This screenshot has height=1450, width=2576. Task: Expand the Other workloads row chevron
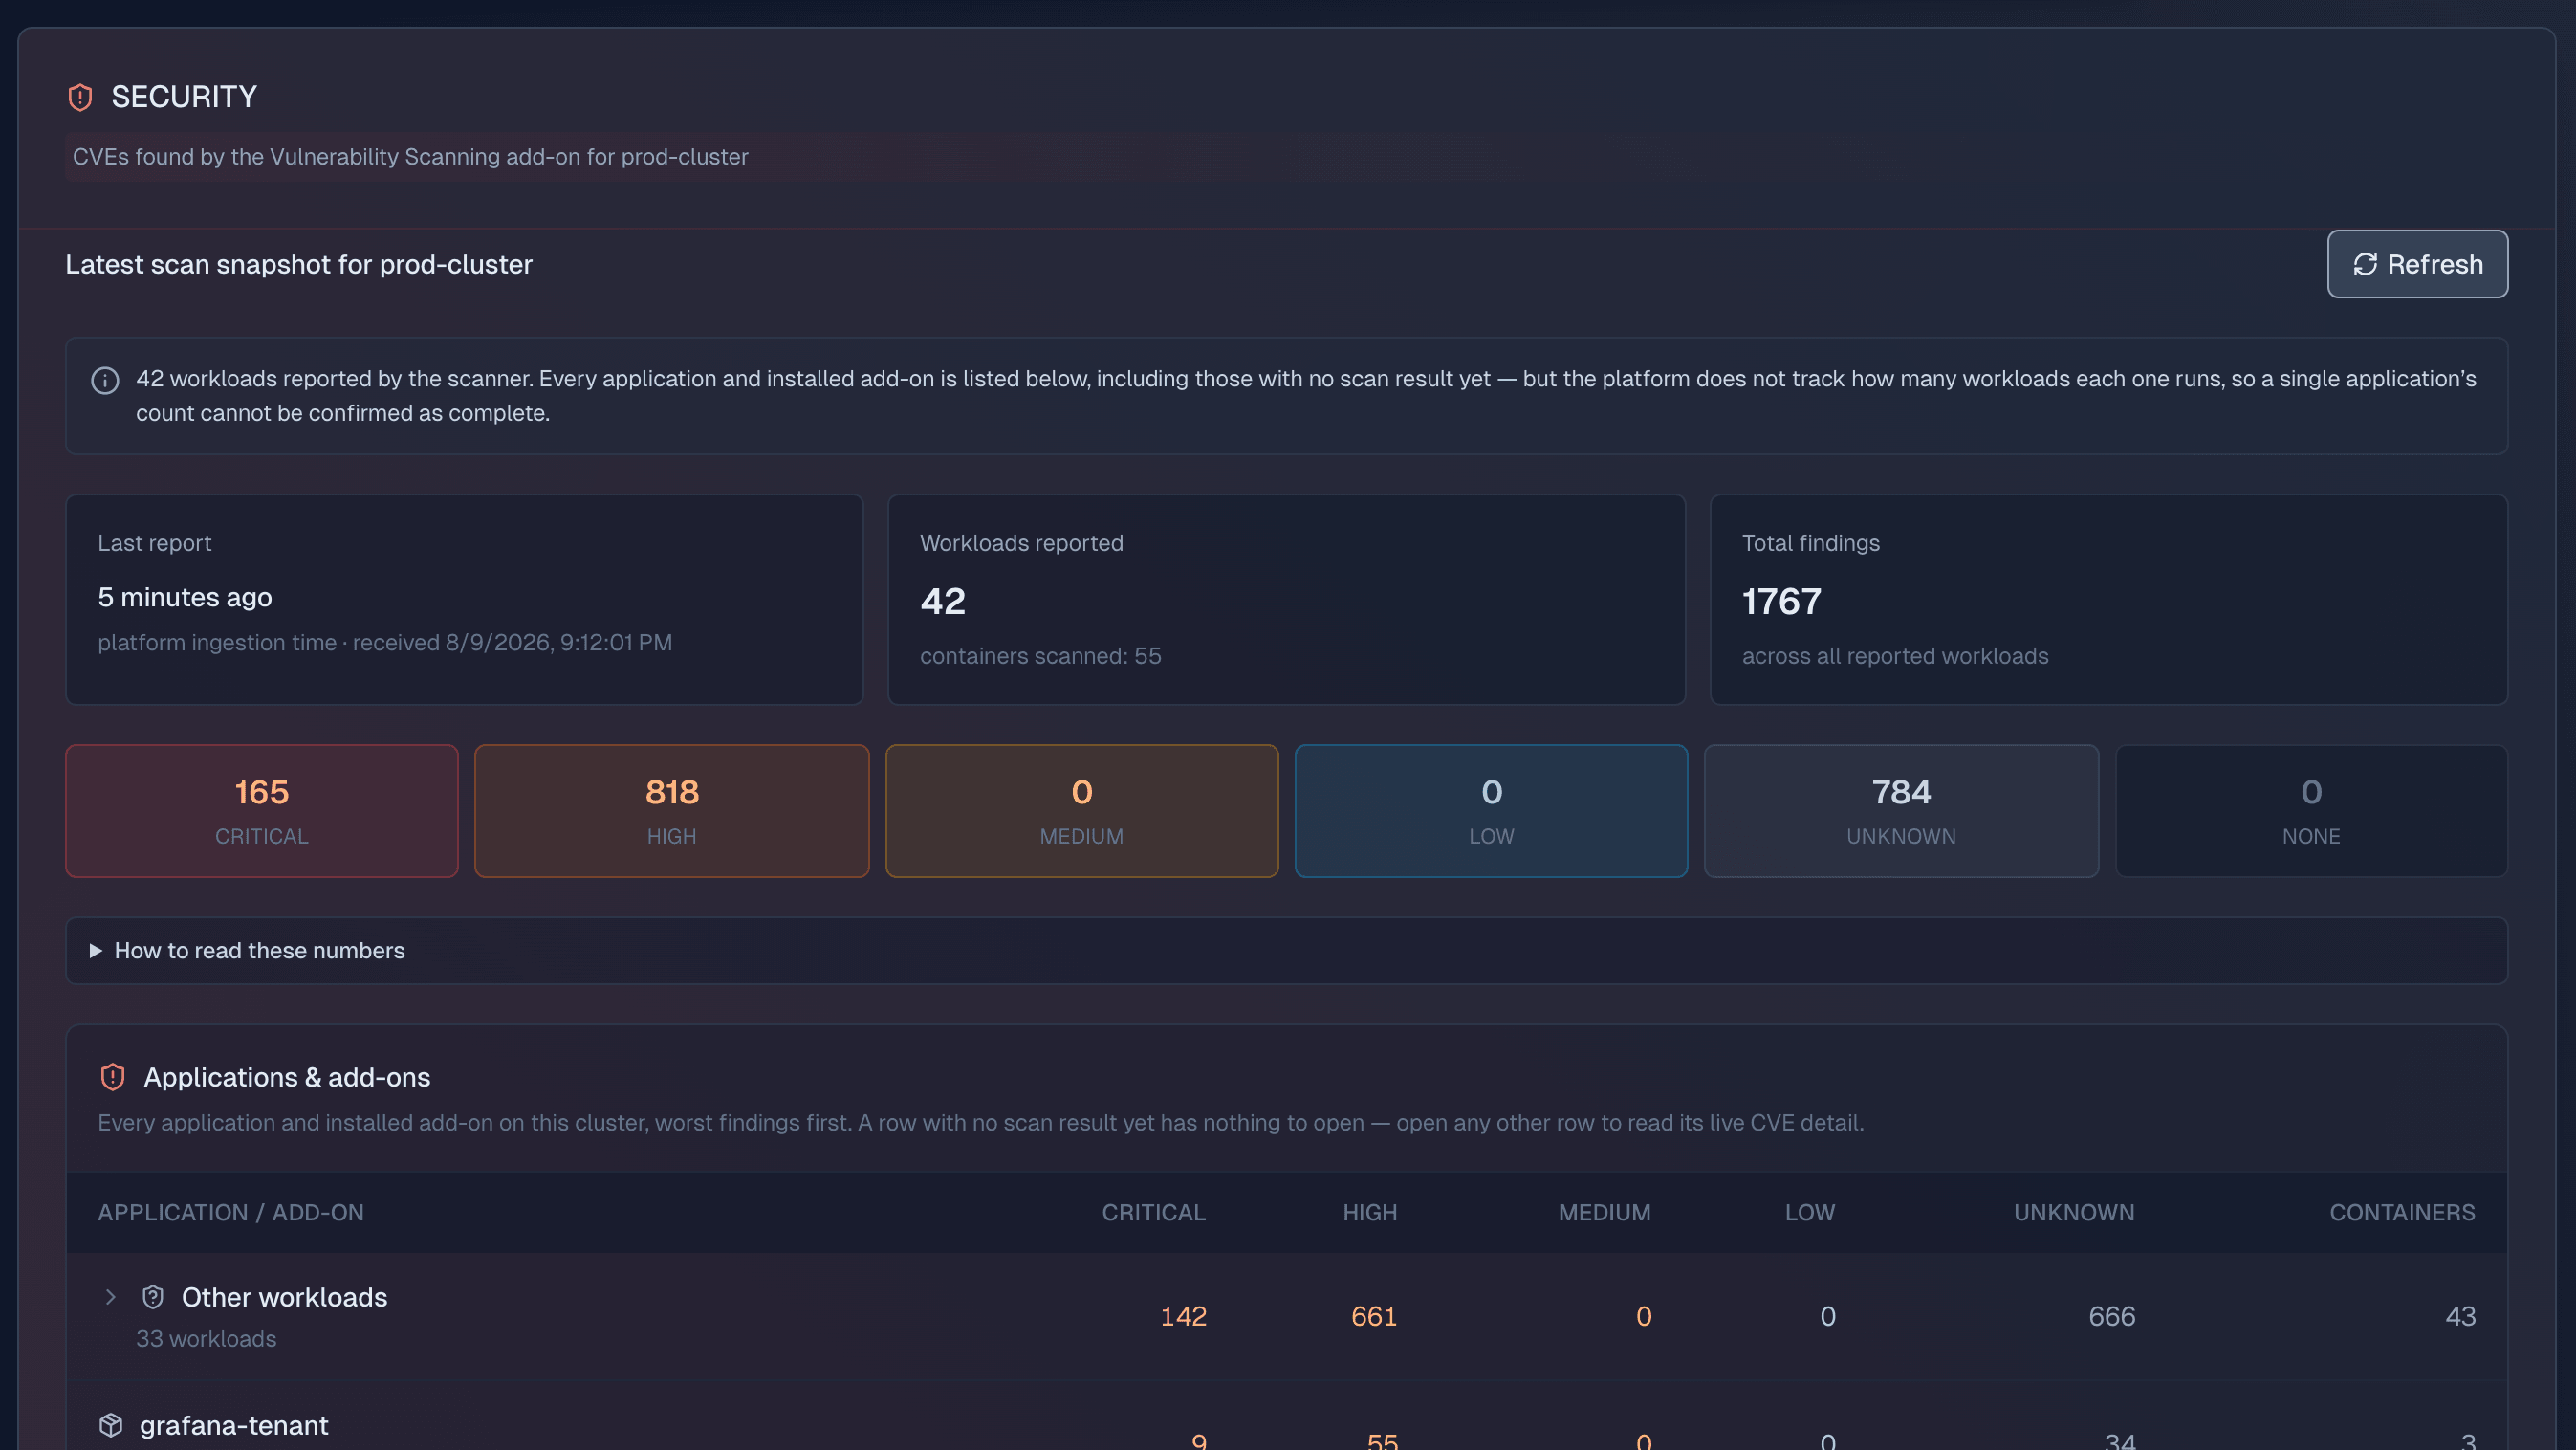pos(111,1297)
